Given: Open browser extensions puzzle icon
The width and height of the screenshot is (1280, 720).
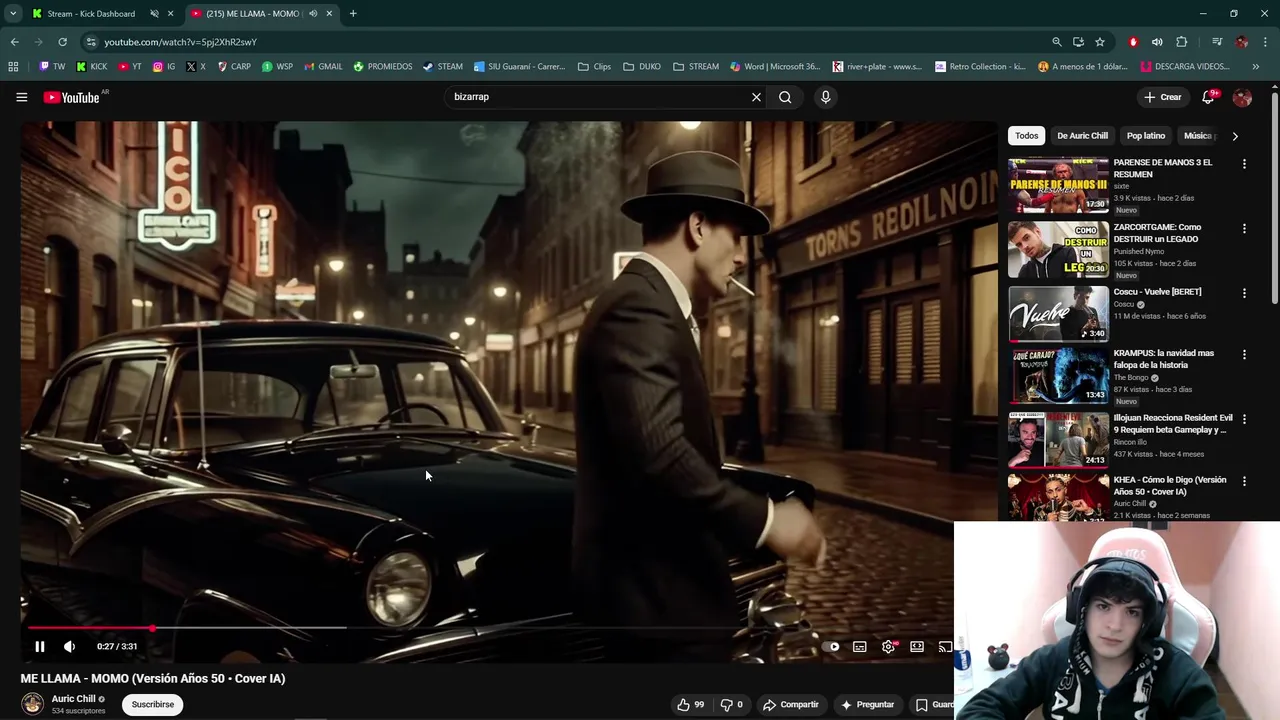Looking at the screenshot, I should [1182, 42].
